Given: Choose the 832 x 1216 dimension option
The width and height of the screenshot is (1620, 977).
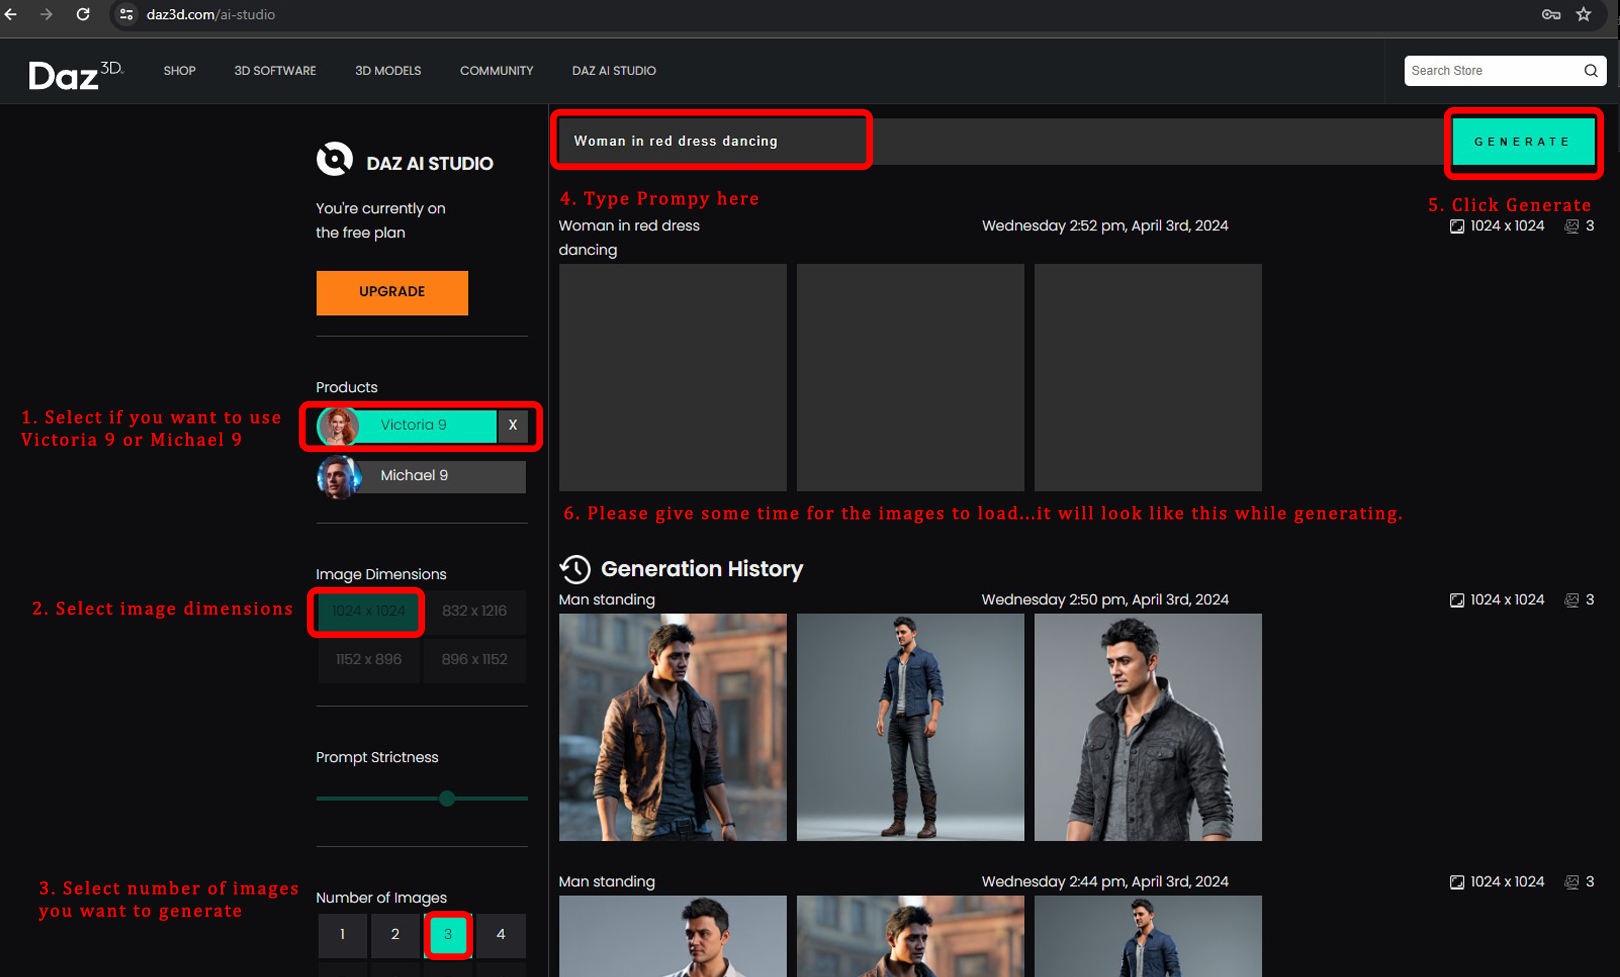Looking at the screenshot, I should click(475, 611).
